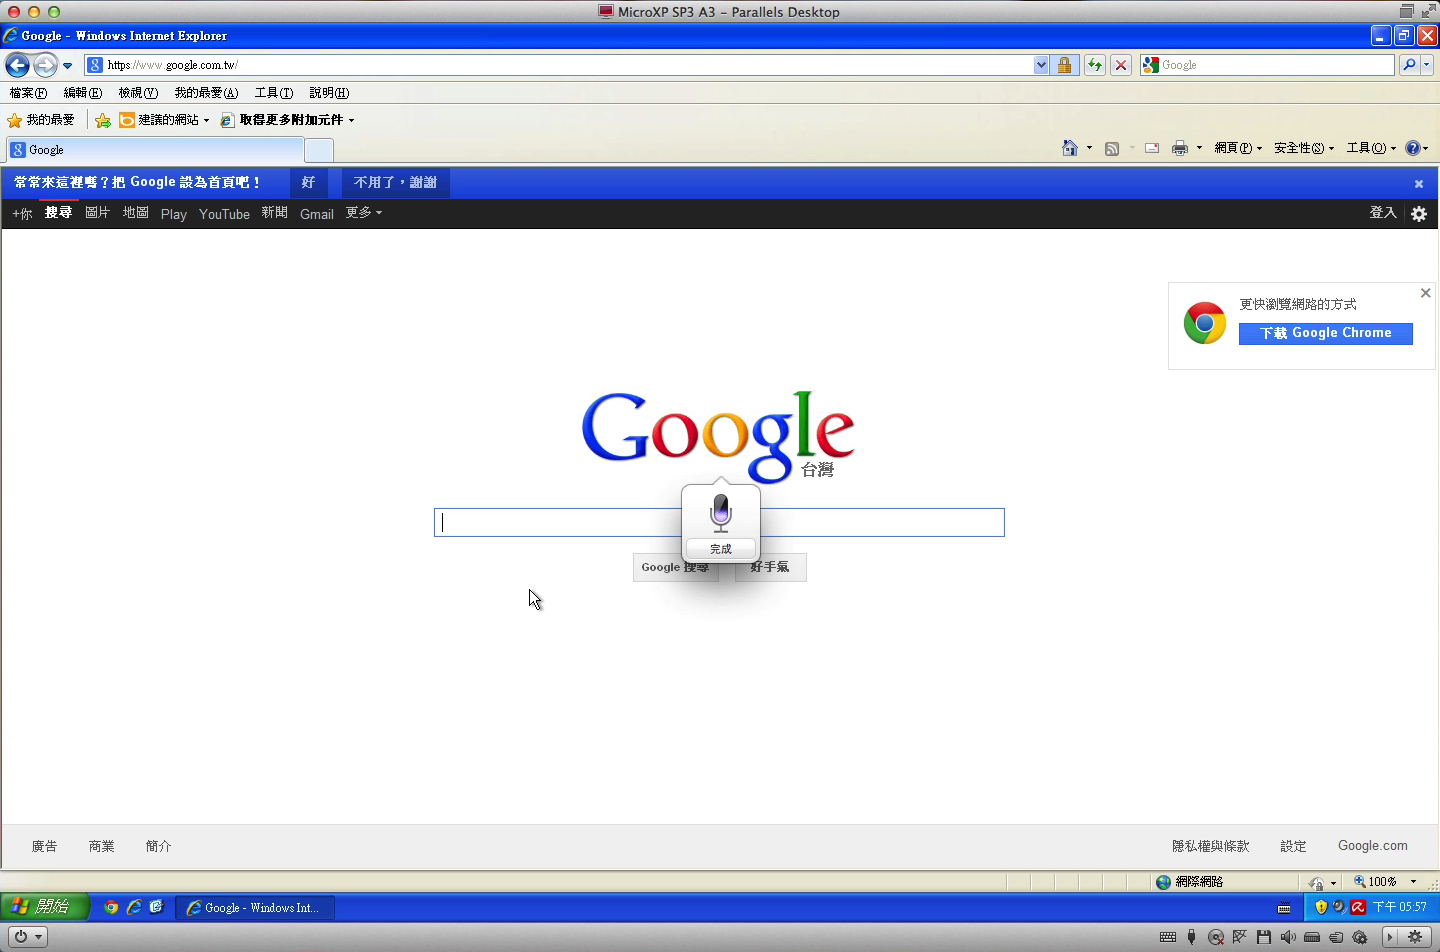Open the 檔案(F) menu
The image size is (1440, 952).
tap(28, 93)
